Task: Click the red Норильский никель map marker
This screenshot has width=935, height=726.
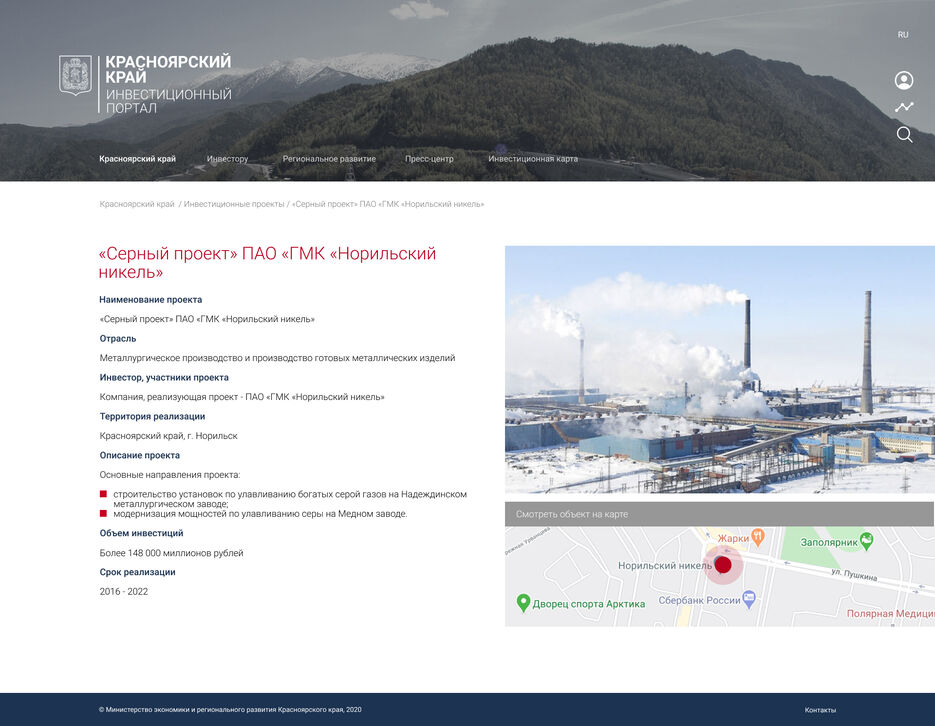Action: (x=723, y=564)
